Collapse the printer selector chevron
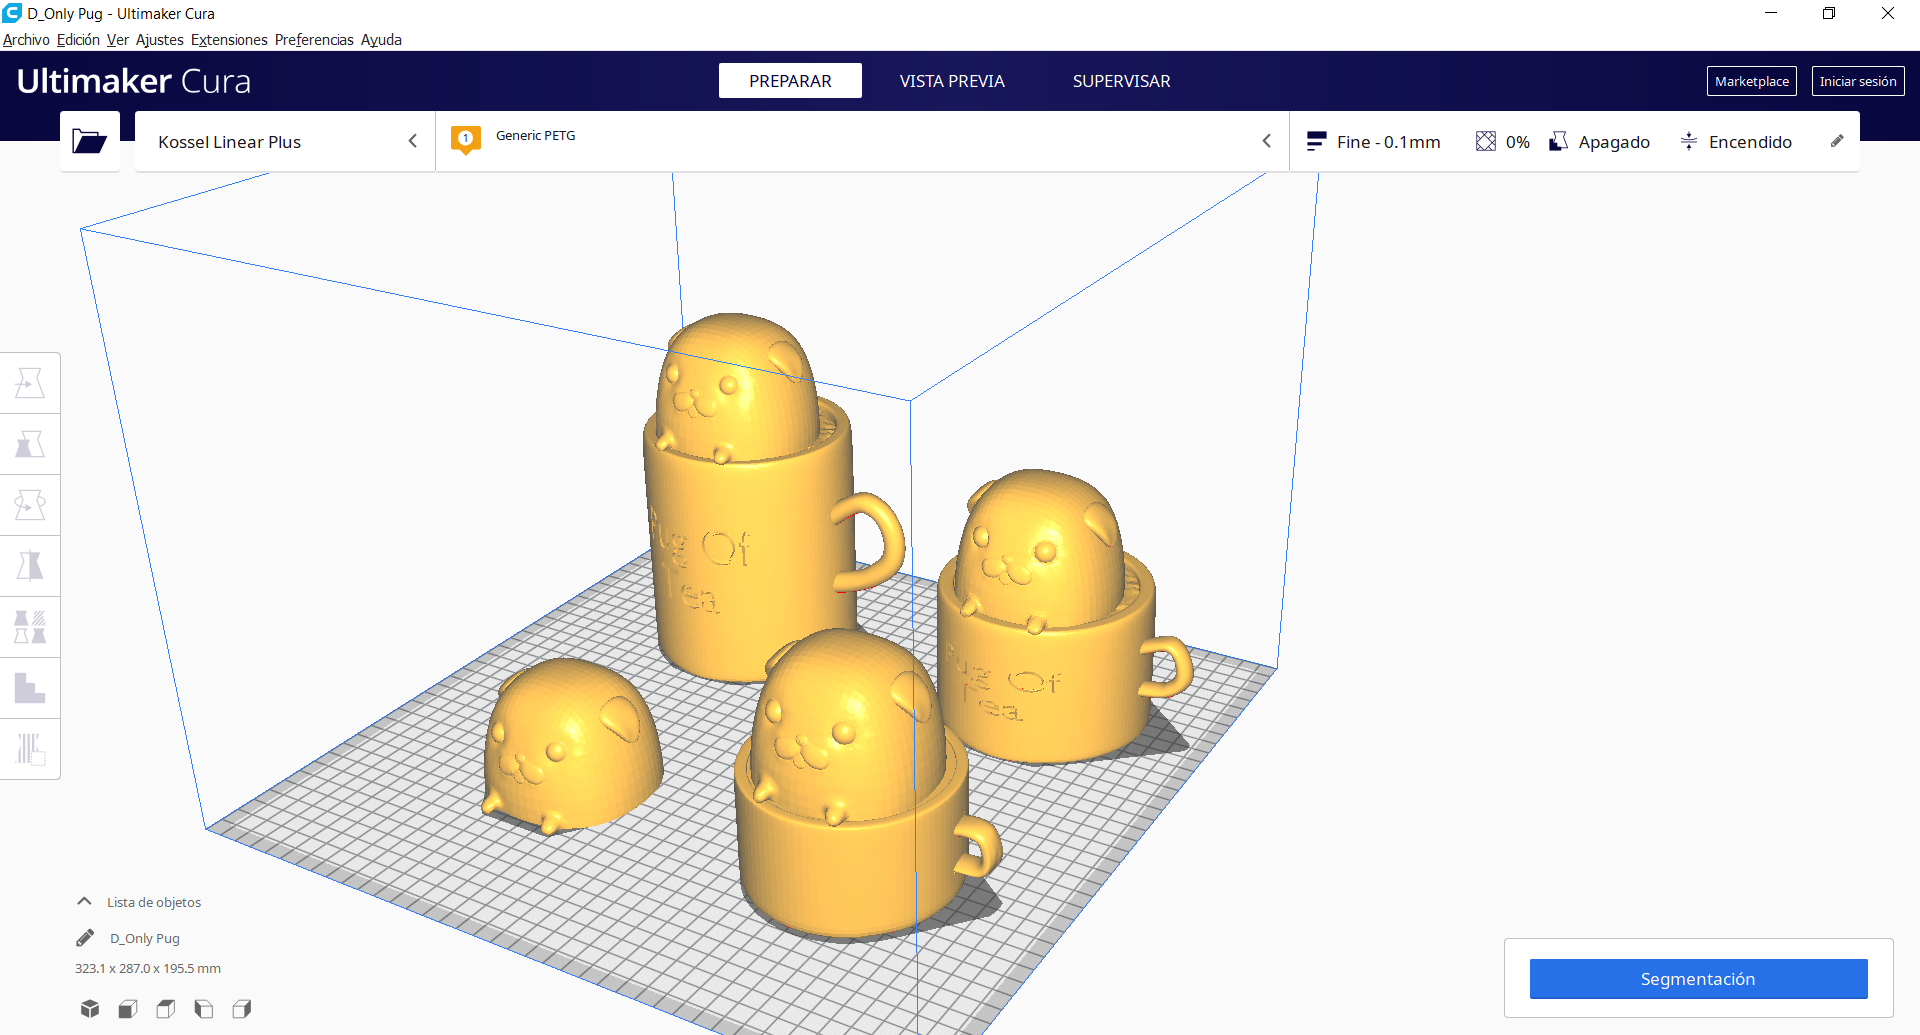 413,141
